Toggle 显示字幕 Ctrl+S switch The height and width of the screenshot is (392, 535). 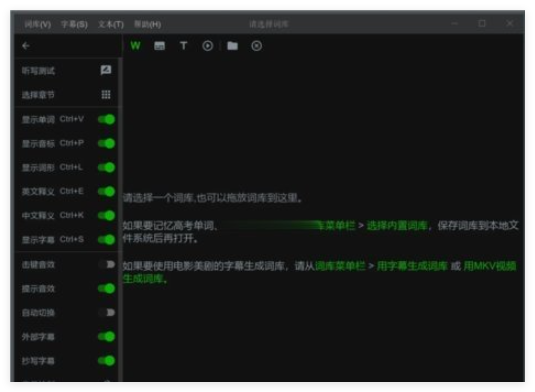click(106, 239)
